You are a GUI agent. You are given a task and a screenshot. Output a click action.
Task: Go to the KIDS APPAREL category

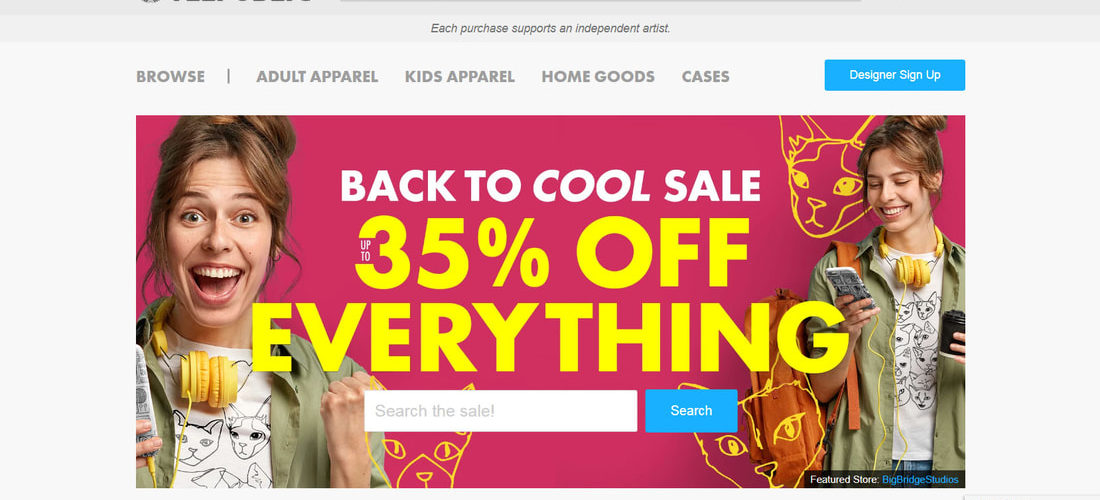coord(460,76)
